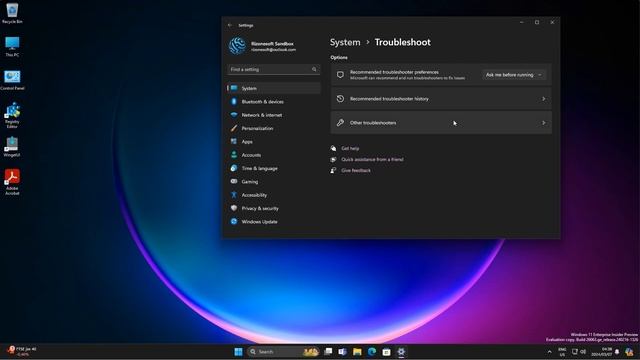The height and width of the screenshot is (360, 640).
Task: Open the Get help link
Action: (350, 149)
